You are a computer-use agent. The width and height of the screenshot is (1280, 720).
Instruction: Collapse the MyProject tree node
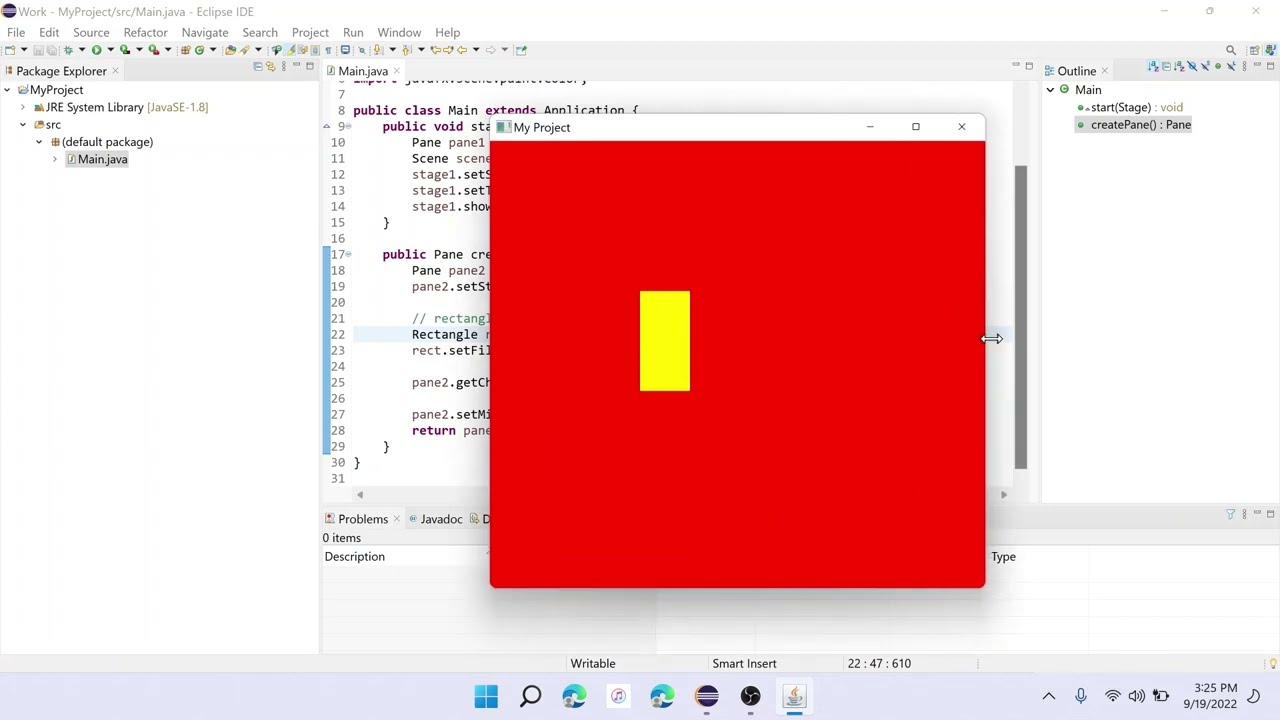[7, 90]
